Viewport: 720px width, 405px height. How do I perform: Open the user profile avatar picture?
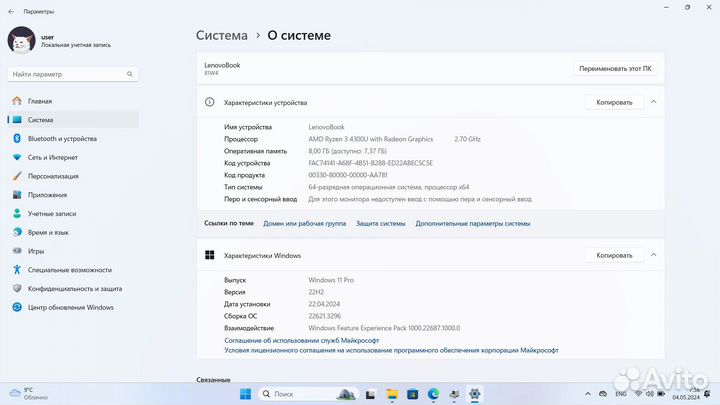pos(21,40)
